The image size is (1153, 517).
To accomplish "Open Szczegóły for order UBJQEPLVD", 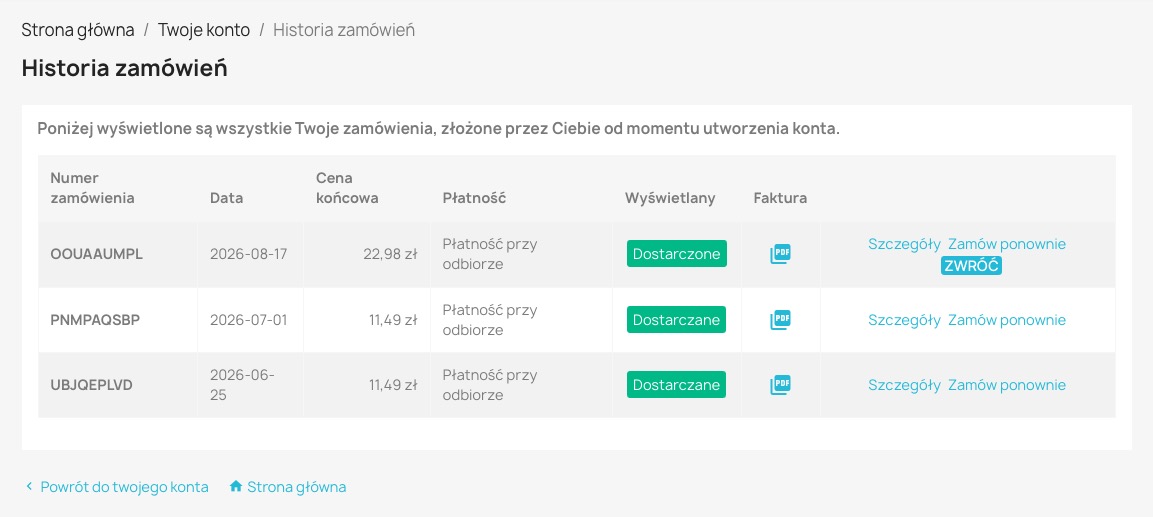I will [x=904, y=385].
